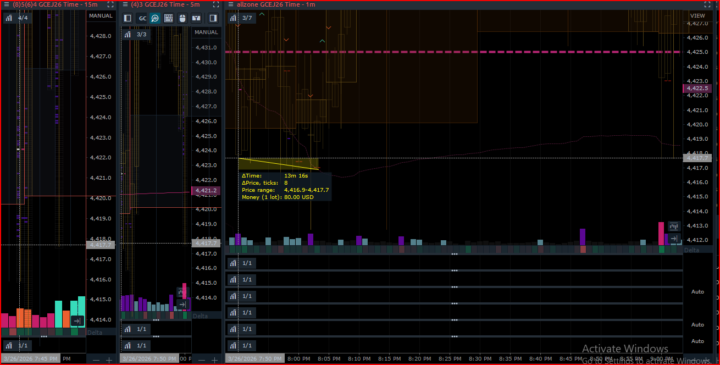
Task: Click the 4,417.7 crosshair label on 15m scale
Action: pyautogui.click(x=100, y=245)
